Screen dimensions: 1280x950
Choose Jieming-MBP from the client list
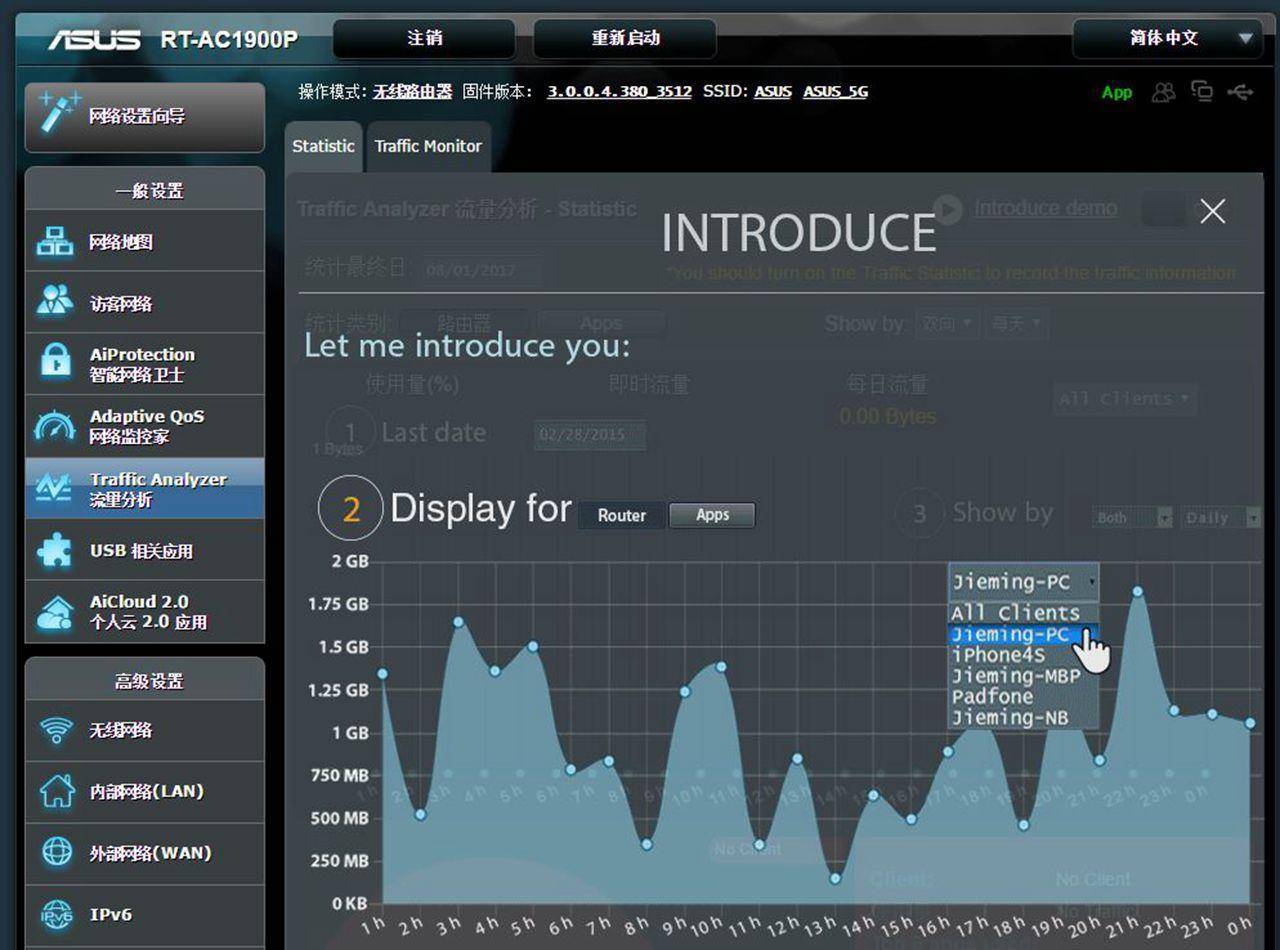point(1023,676)
